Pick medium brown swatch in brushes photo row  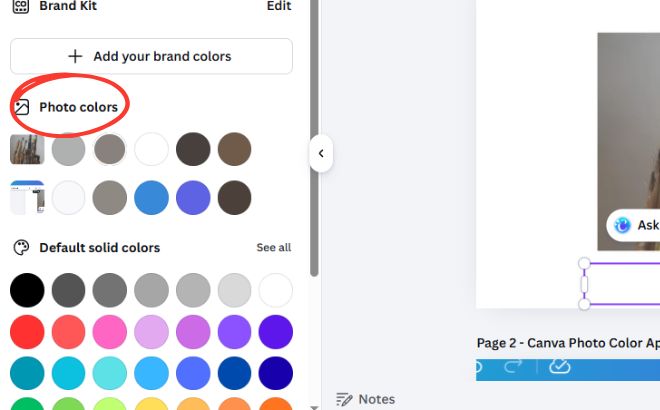(234, 149)
